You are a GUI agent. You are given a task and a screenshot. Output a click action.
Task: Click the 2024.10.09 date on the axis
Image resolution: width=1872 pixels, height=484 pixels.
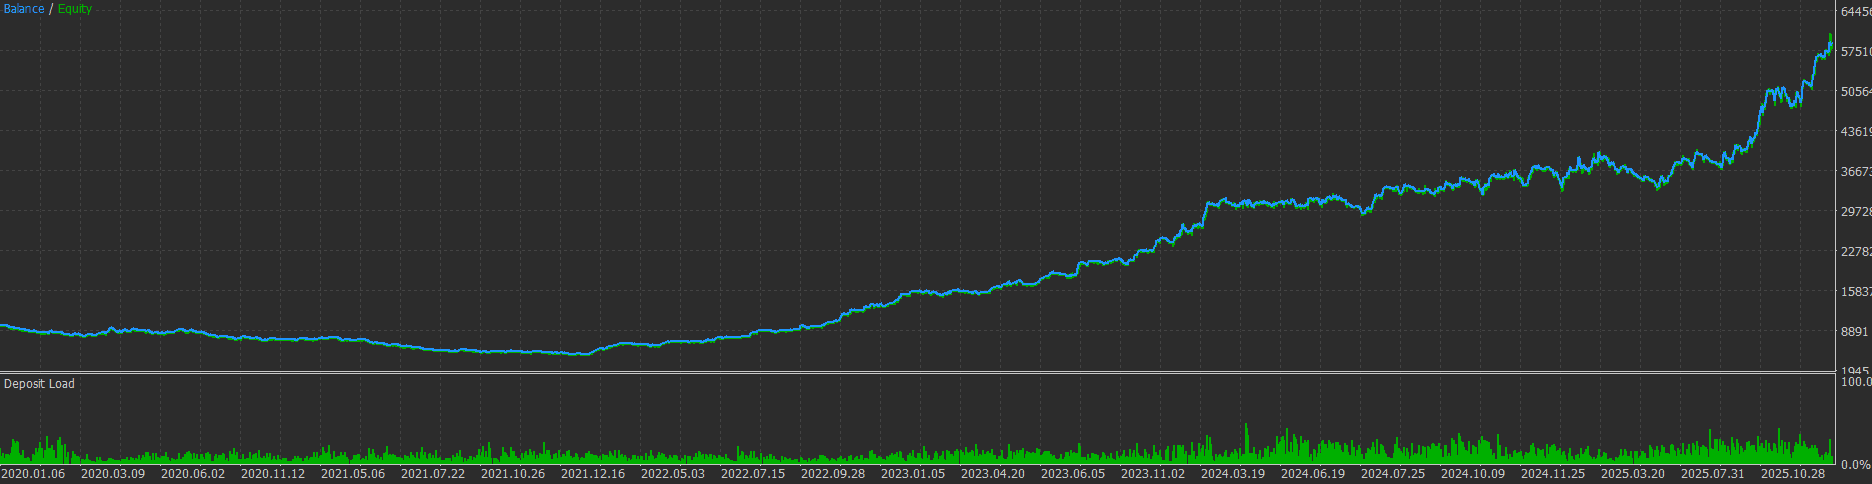click(1473, 474)
